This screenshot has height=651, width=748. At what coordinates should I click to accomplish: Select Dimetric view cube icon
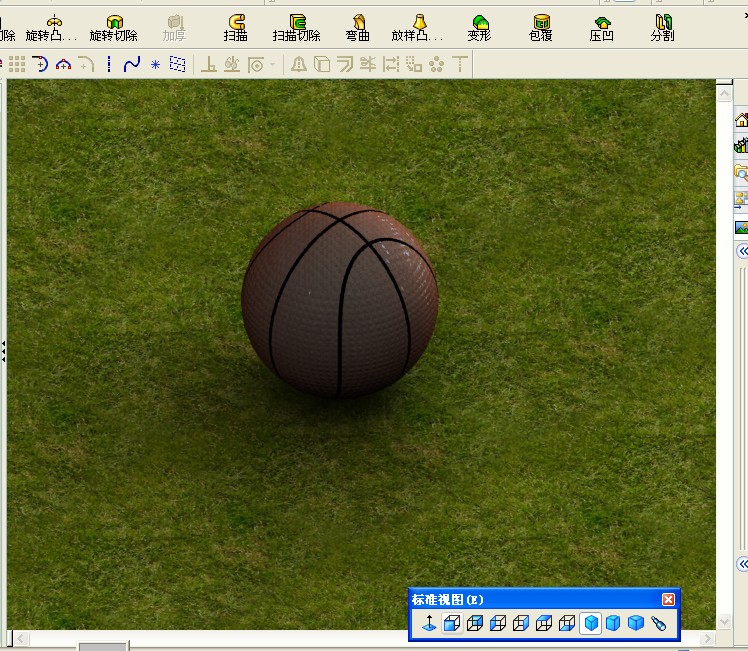(x=636, y=623)
